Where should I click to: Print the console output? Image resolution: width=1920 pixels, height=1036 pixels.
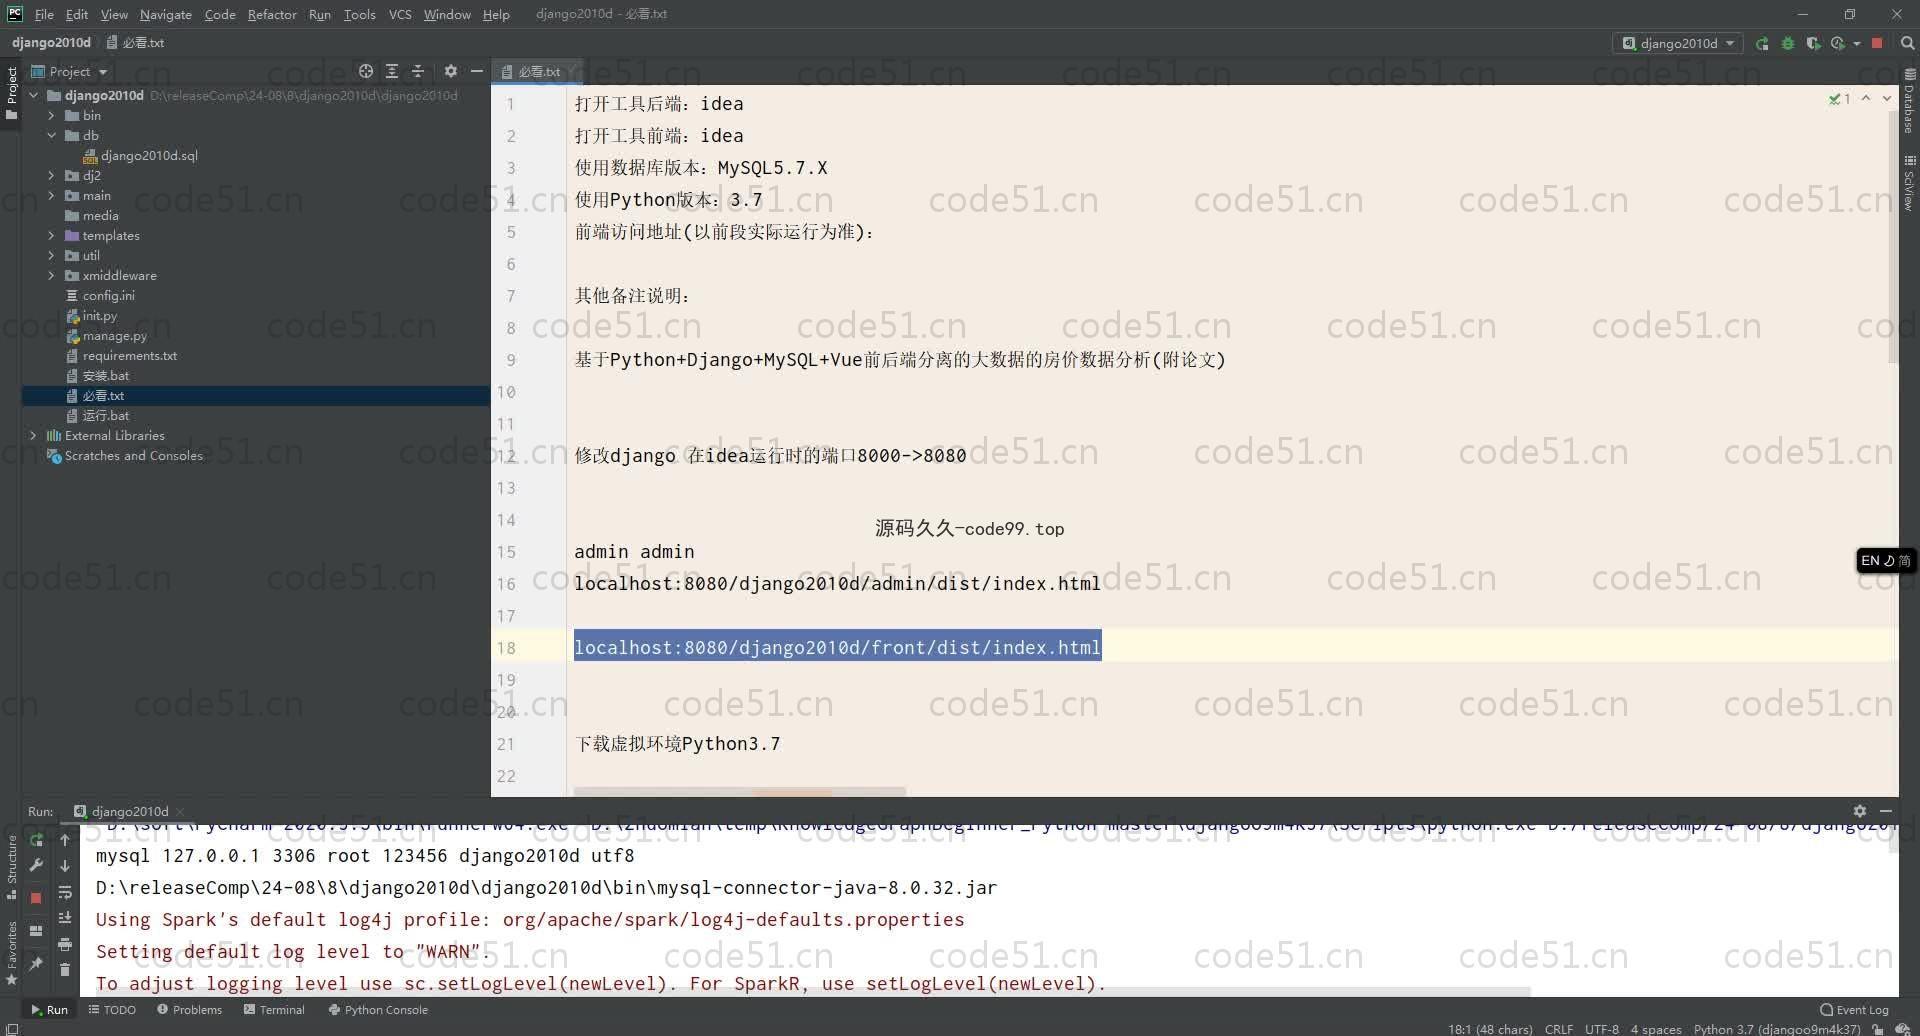point(65,944)
